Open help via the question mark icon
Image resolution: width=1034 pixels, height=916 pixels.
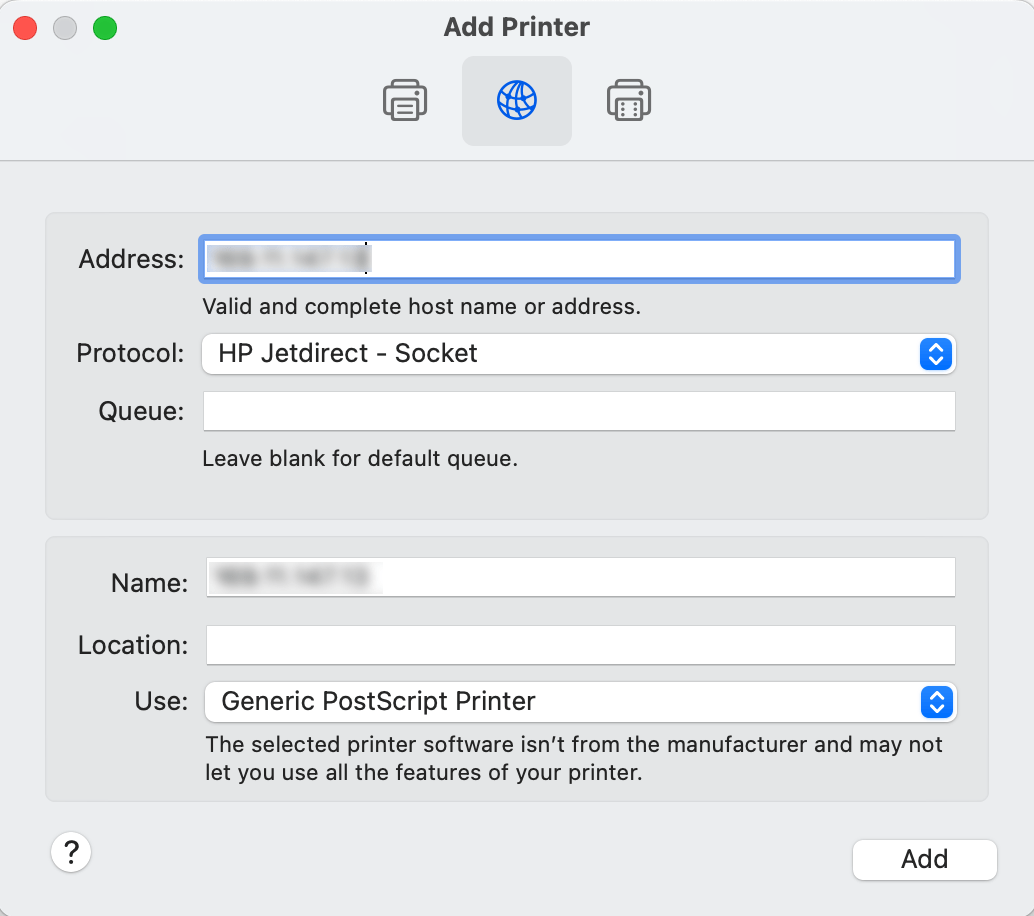[x=71, y=852]
